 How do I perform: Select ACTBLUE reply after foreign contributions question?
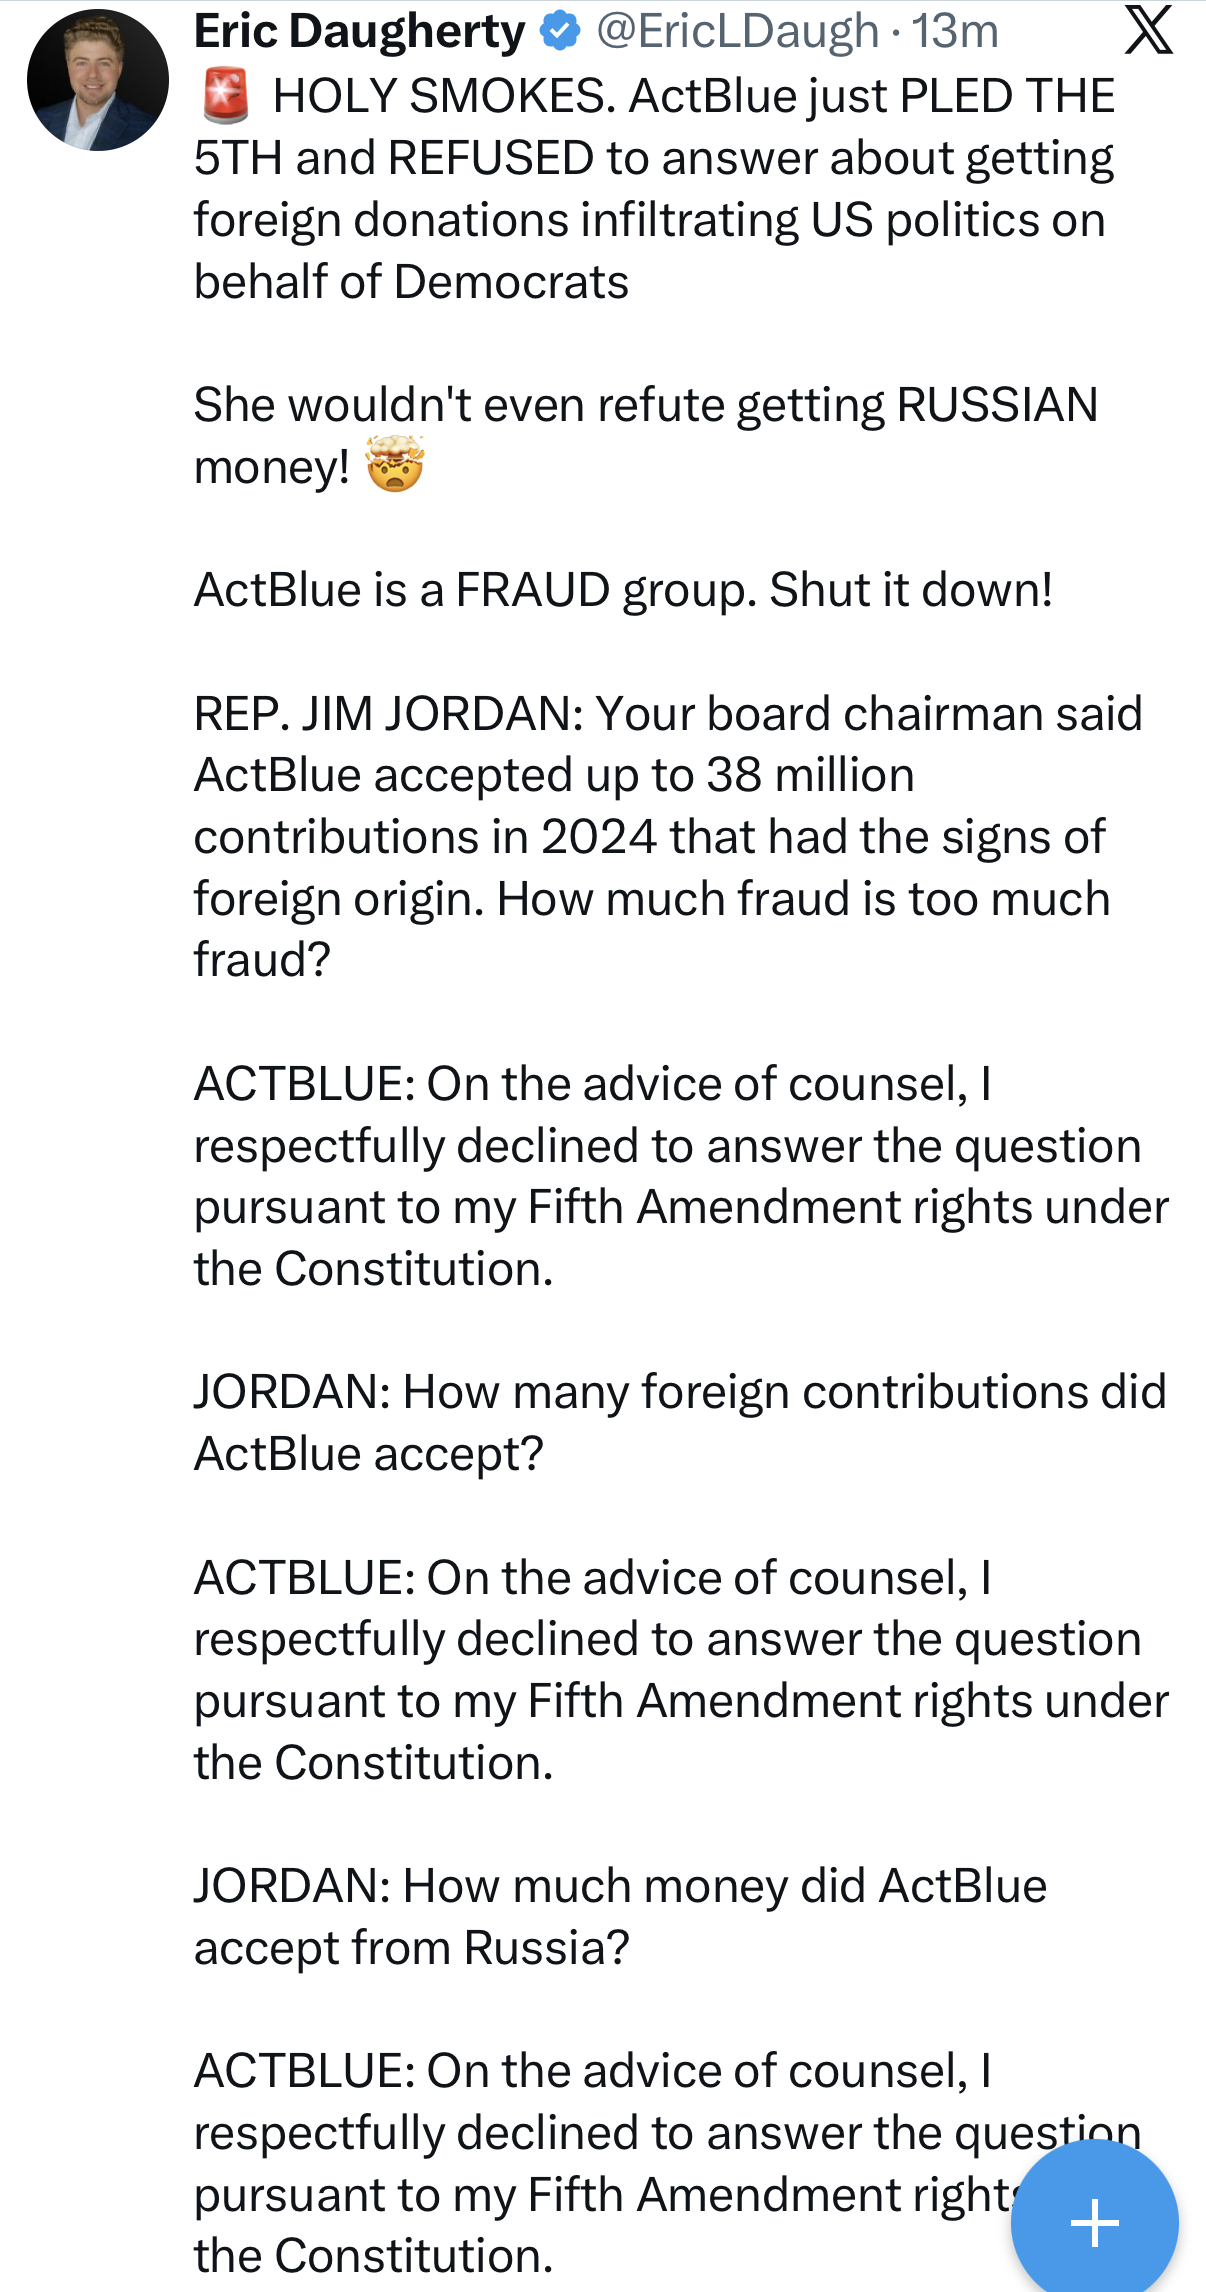[681, 1670]
